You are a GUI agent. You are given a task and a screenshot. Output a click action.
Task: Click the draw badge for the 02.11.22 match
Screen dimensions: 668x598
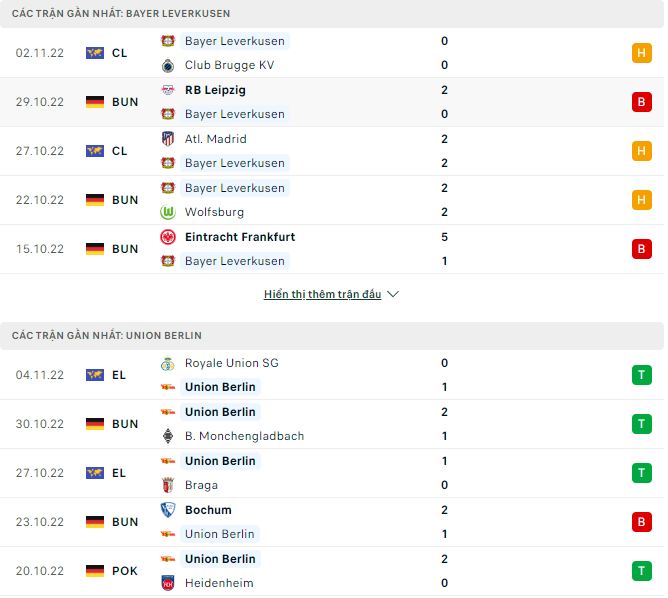pos(641,53)
